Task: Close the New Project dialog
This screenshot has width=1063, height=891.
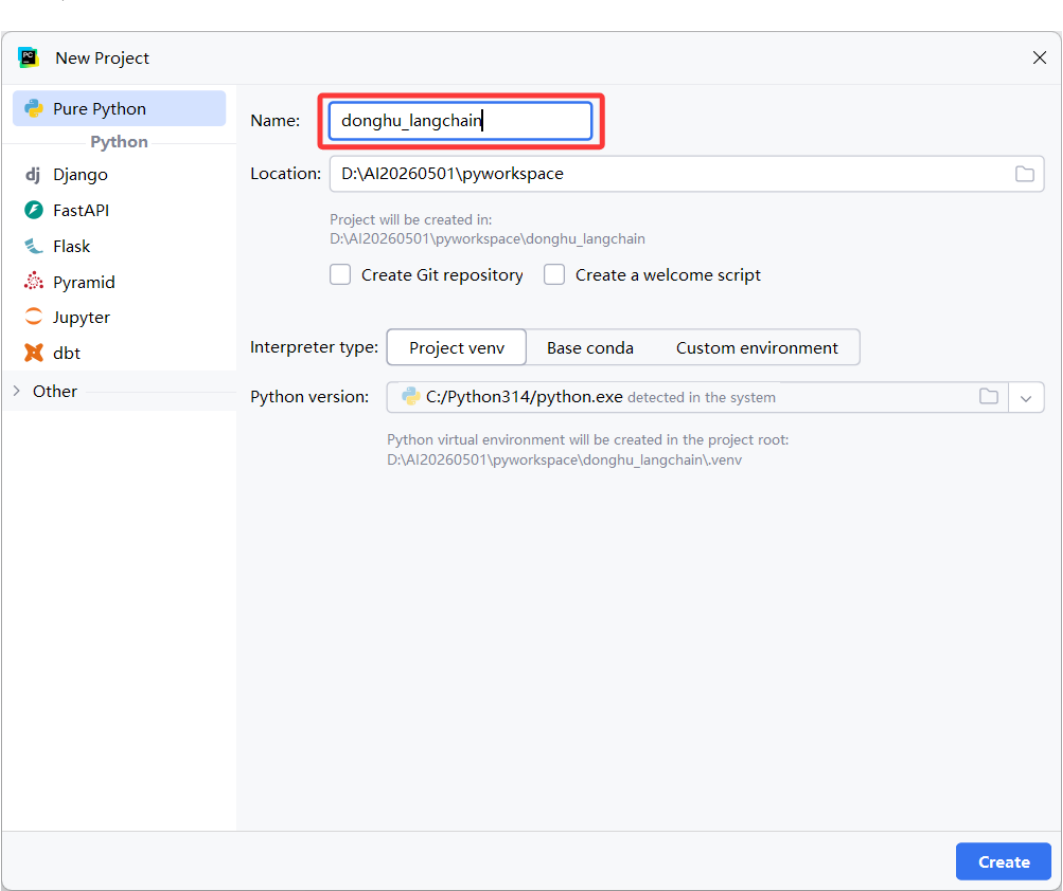Action: point(1039,58)
